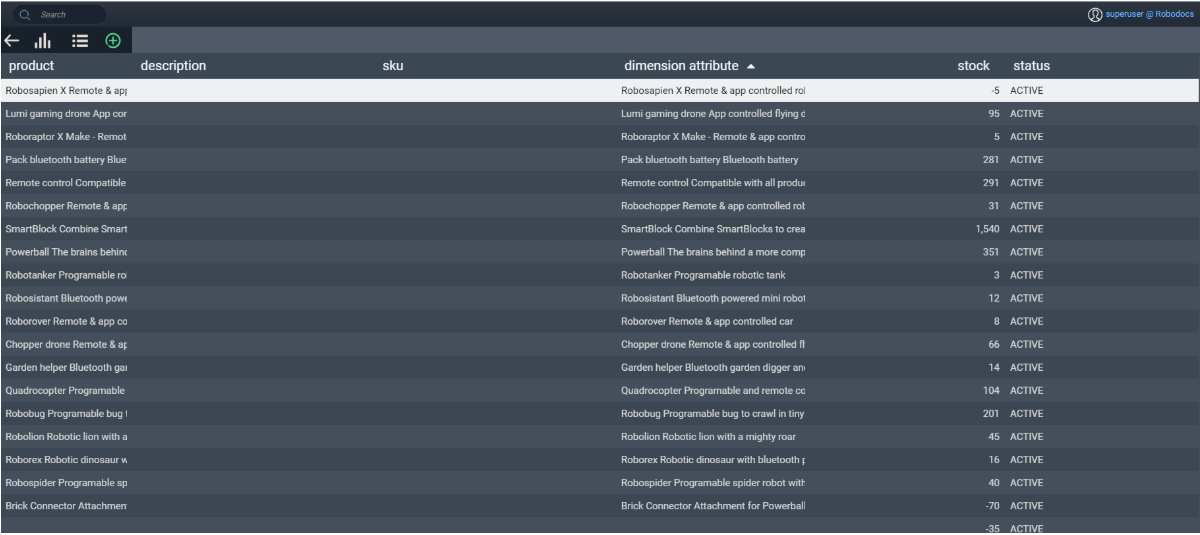The image size is (1200, 535).
Task: Select Robotanker Programable product cell
Action: click(66, 275)
